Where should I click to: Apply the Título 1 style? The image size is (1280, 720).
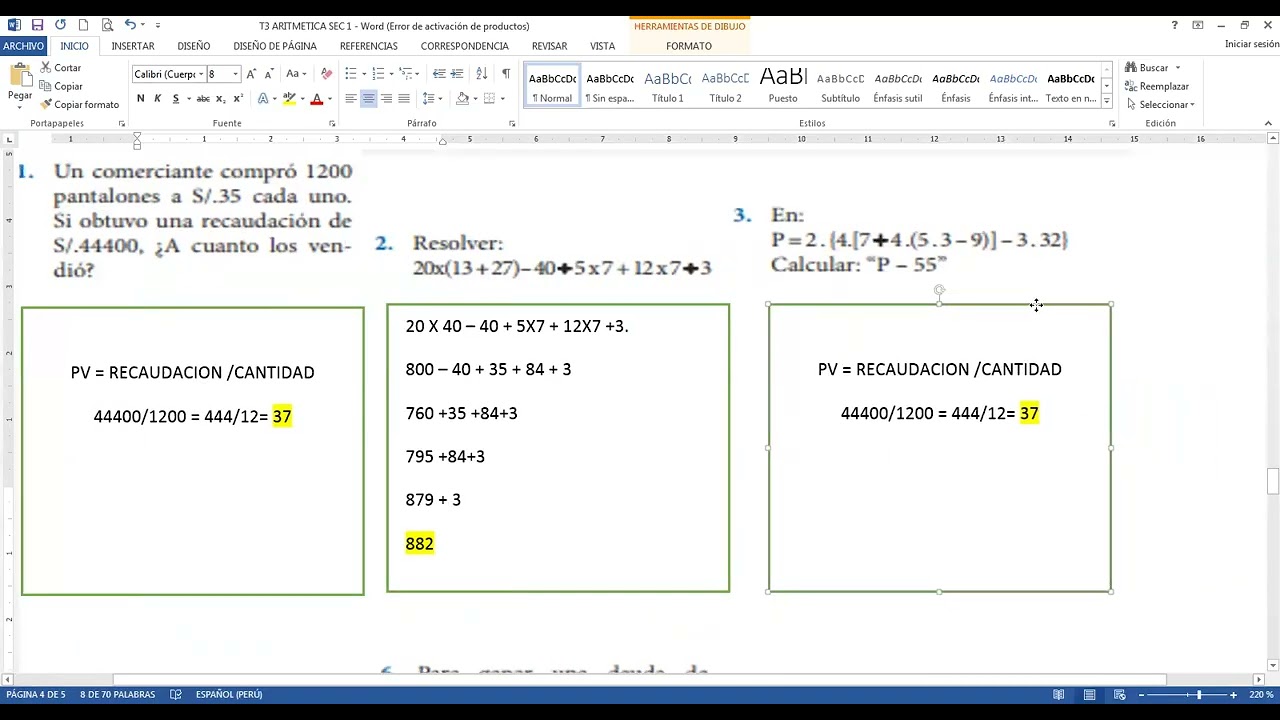668,86
